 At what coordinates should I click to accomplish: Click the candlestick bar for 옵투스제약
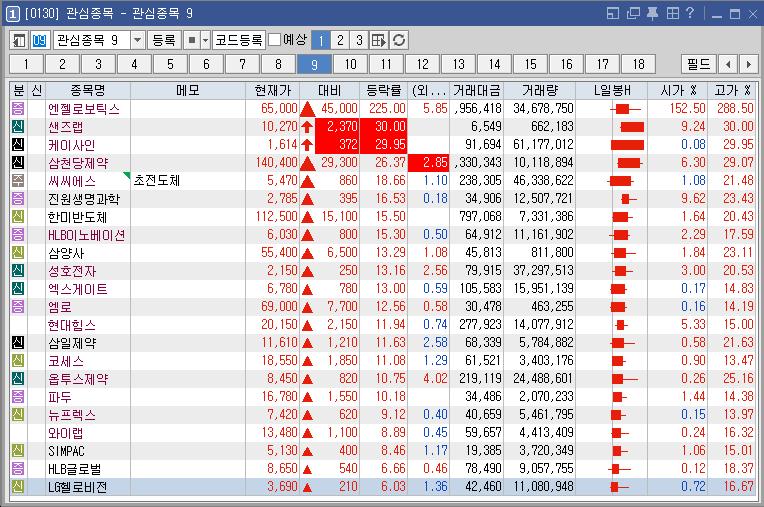pyautogui.click(x=625, y=378)
